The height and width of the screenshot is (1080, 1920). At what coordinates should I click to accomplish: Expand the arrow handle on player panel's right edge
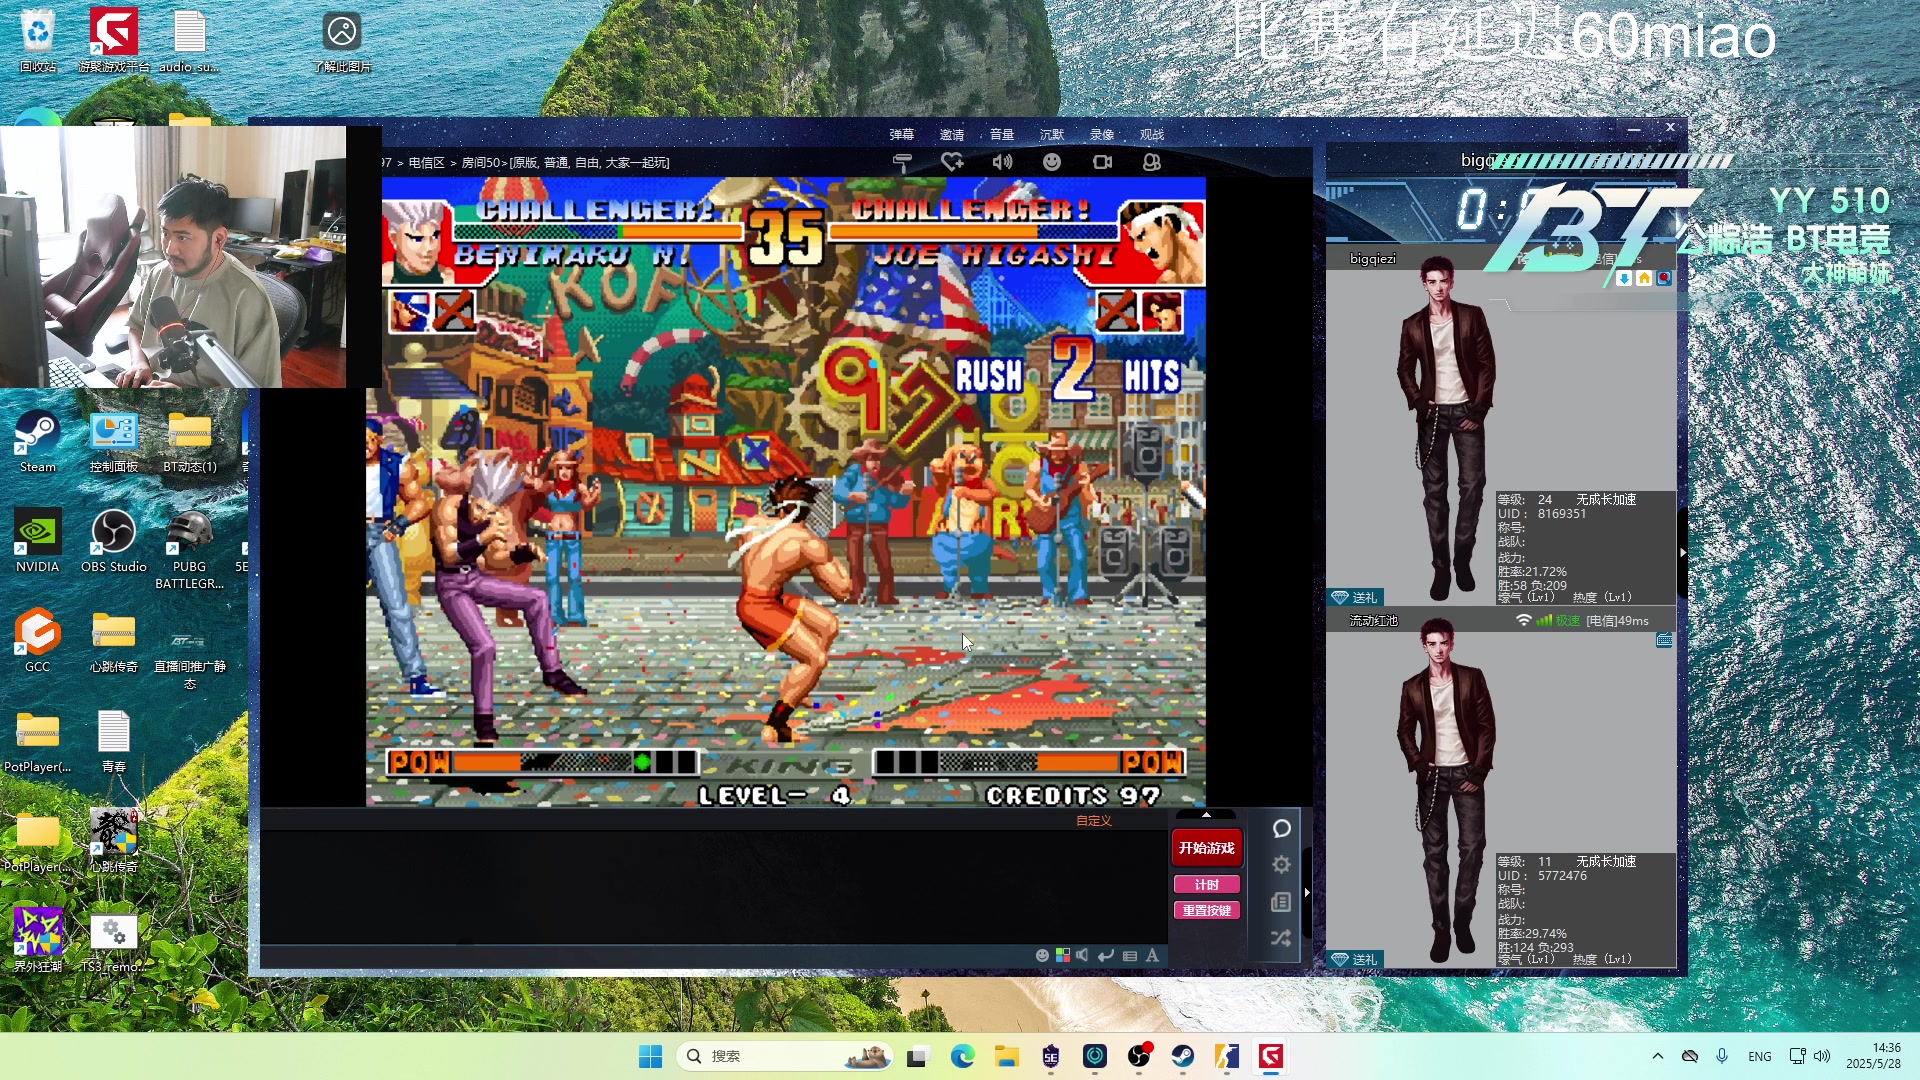click(1683, 552)
